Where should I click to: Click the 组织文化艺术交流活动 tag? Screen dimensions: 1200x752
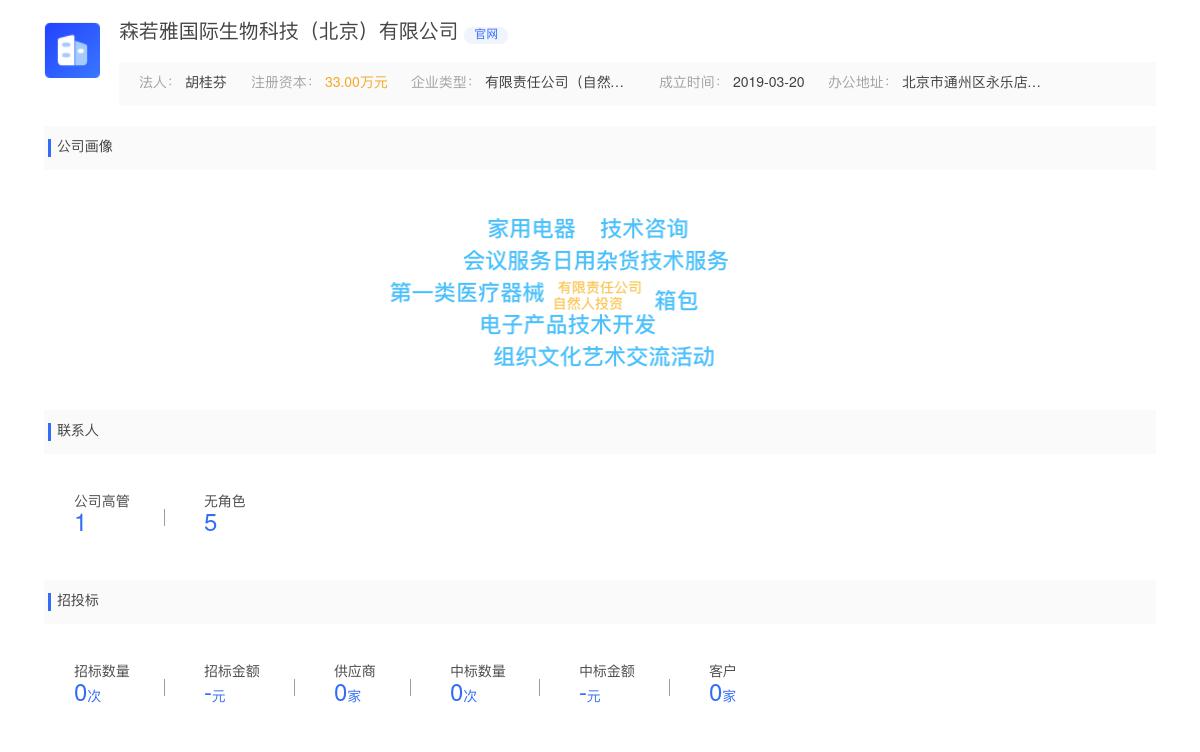[x=604, y=357]
